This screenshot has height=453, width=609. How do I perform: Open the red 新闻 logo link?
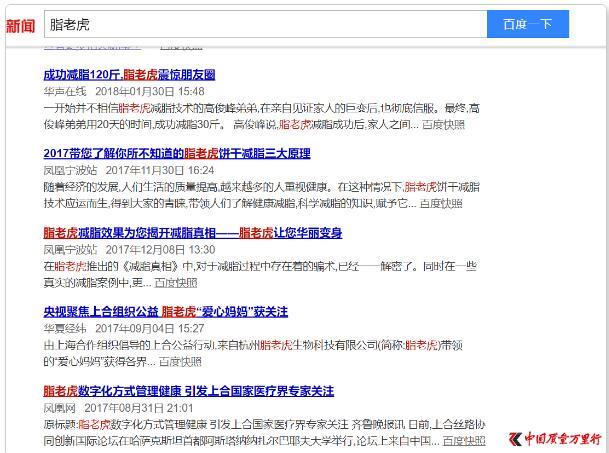20,26
